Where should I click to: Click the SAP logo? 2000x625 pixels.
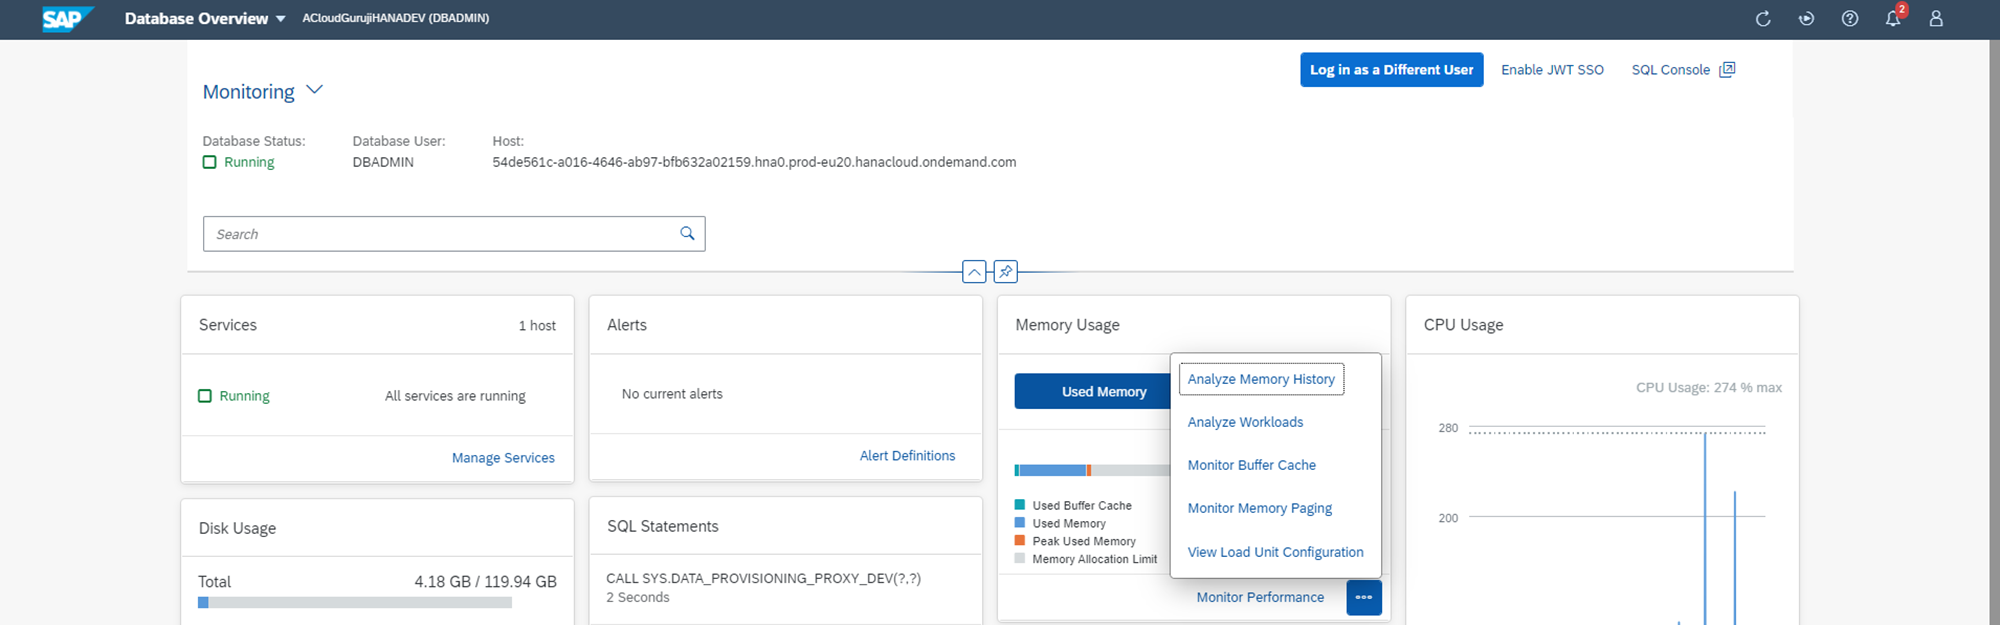(67, 19)
